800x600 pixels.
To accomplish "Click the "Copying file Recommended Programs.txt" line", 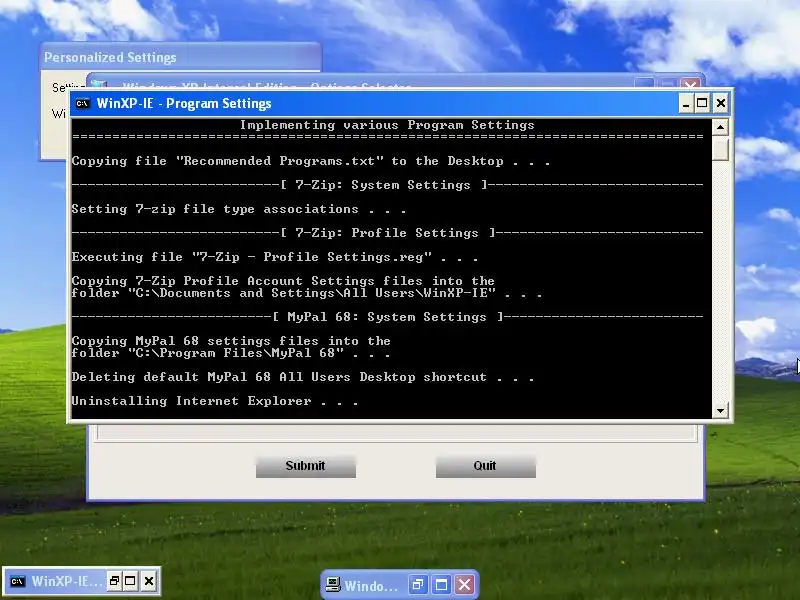I will click(311, 161).
